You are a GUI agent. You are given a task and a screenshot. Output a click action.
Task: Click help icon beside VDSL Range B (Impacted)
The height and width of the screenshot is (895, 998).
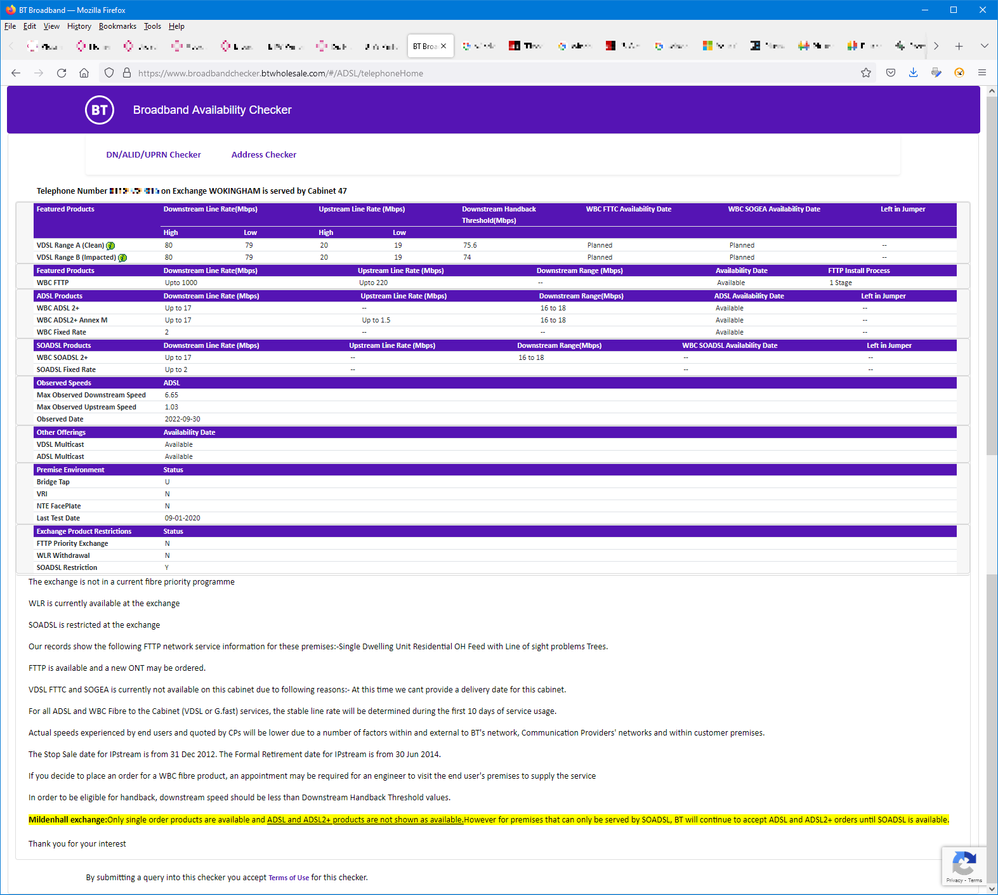pos(122,257)
